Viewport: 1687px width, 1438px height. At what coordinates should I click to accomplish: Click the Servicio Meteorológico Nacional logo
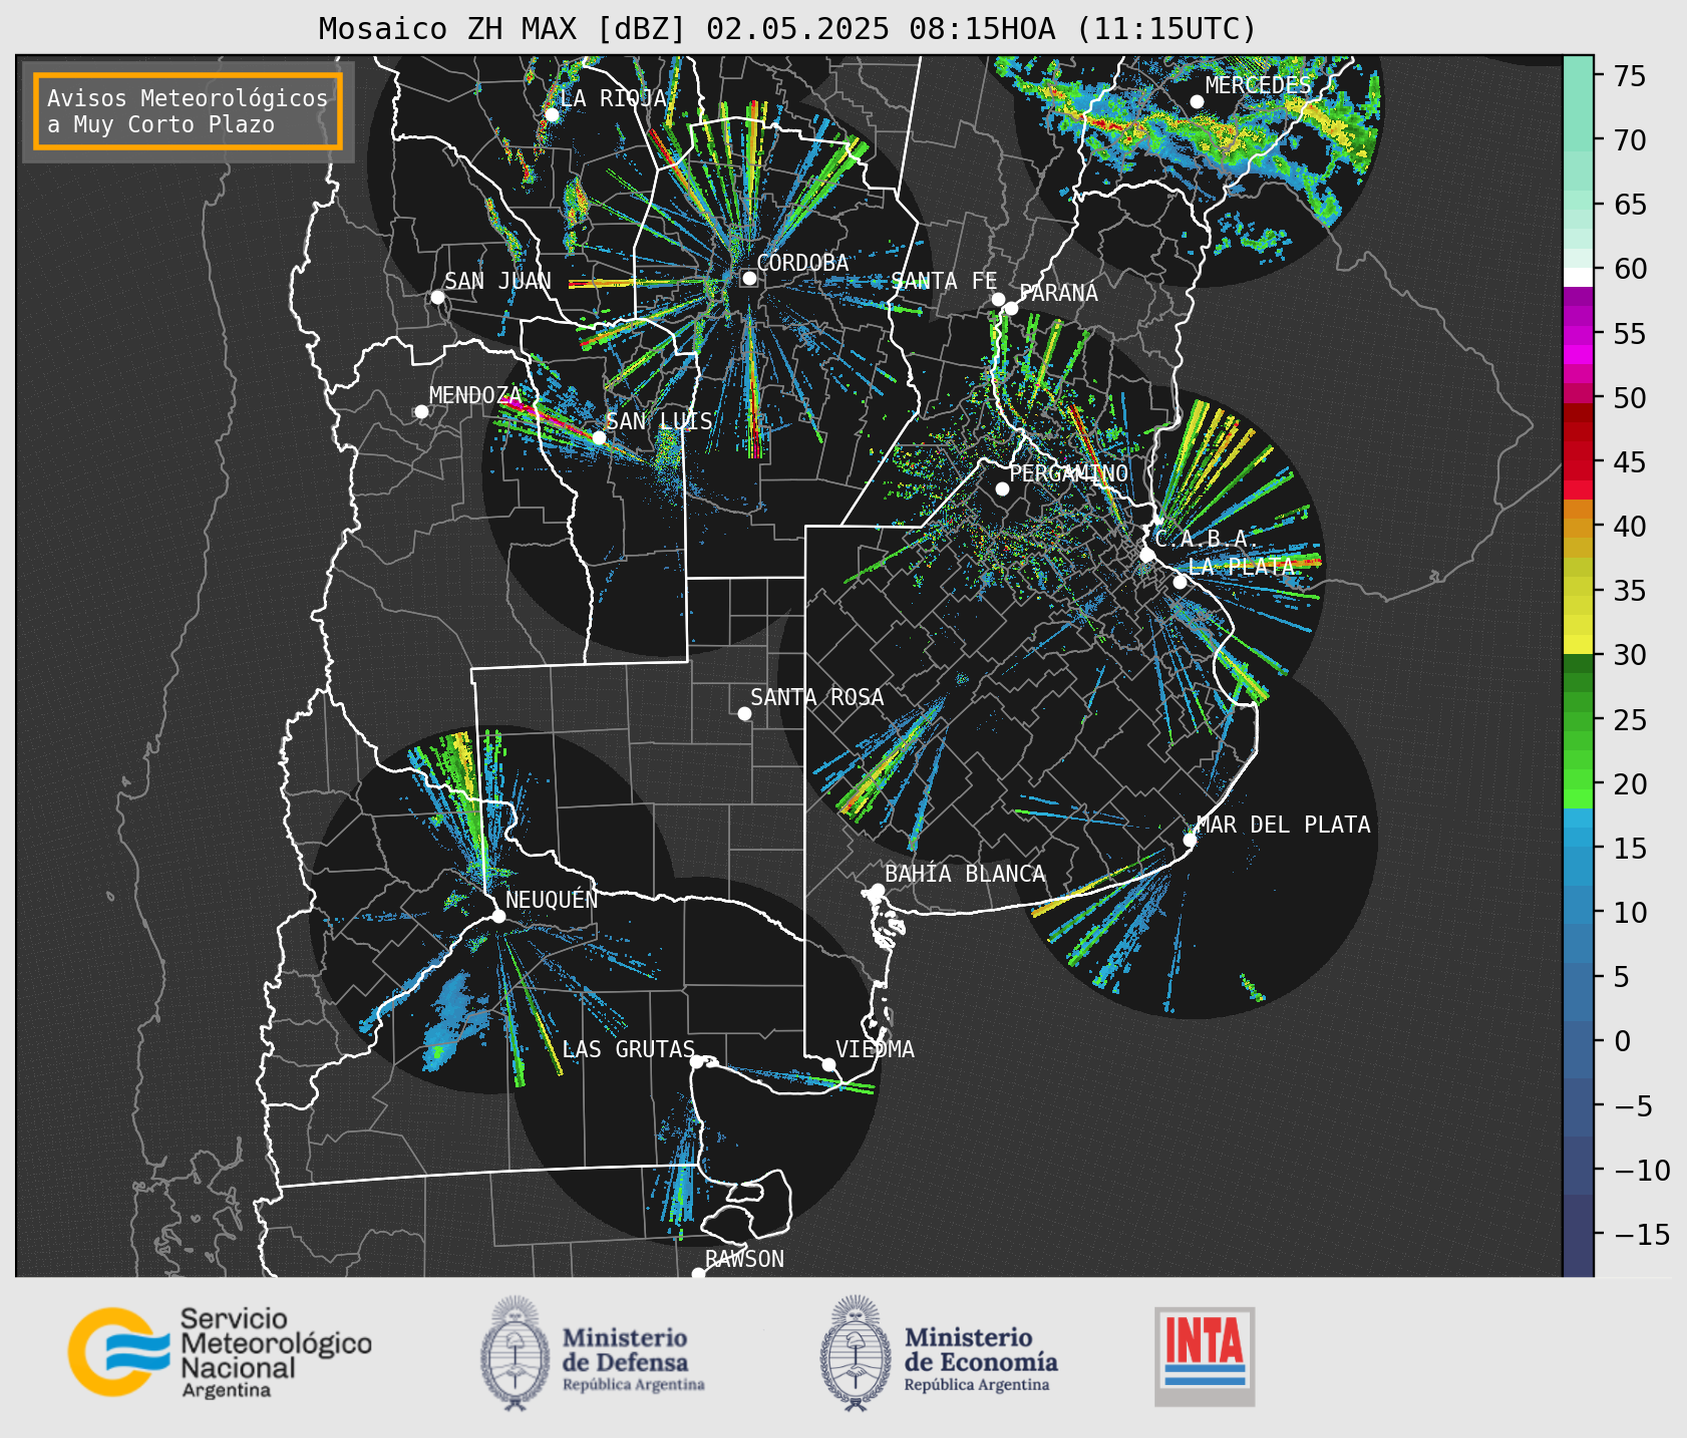[x=219, y=1352]
